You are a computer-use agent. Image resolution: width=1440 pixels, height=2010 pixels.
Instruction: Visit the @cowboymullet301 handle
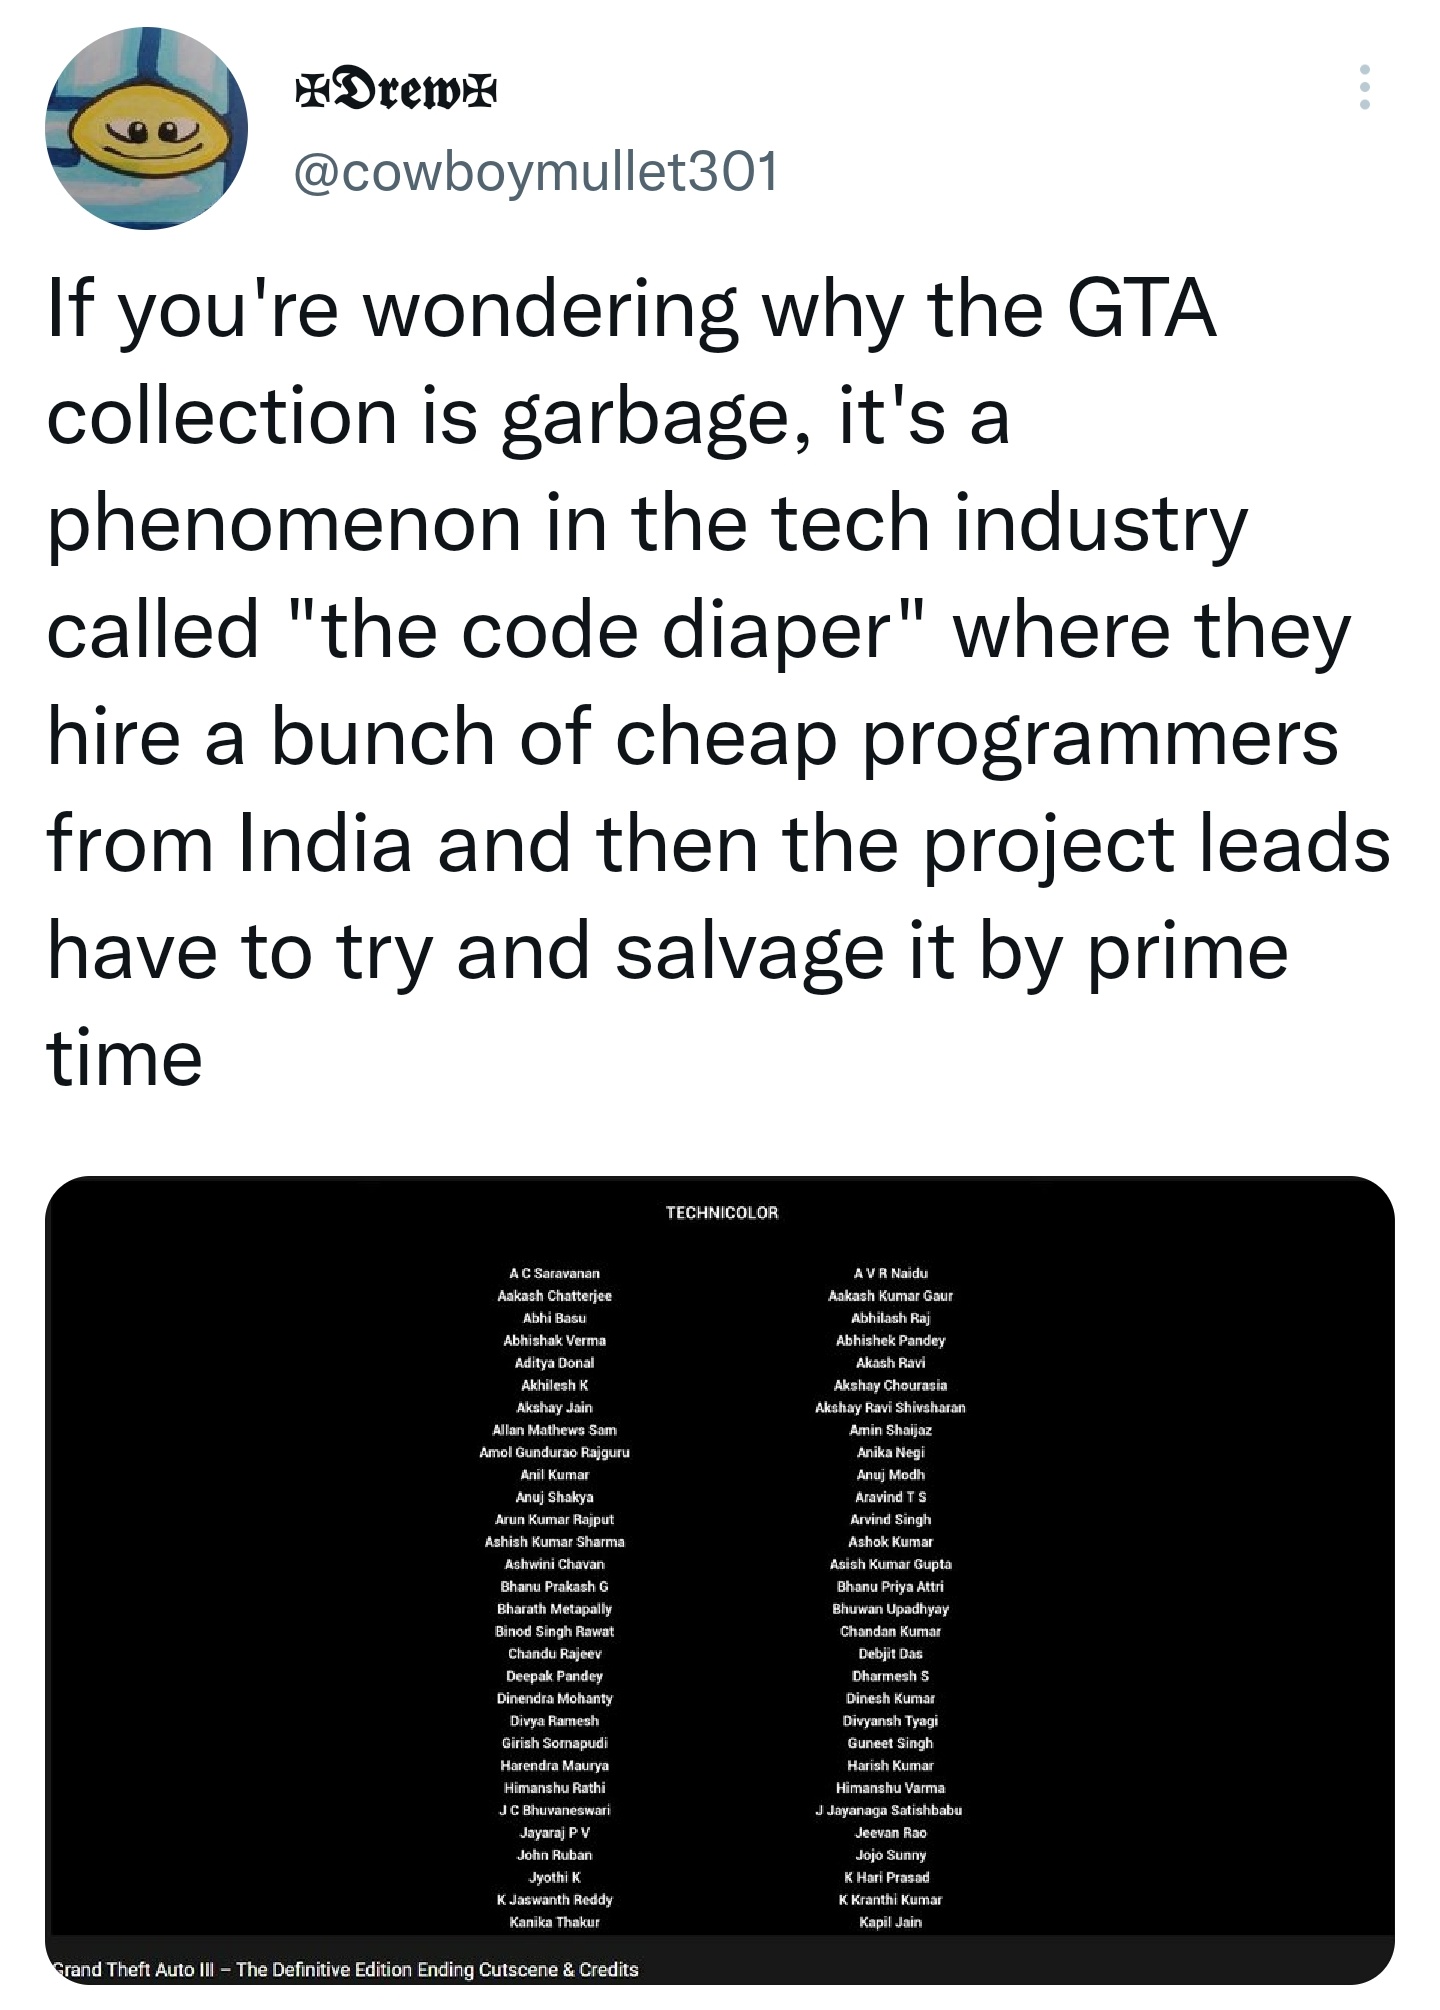tap(536, 172)
